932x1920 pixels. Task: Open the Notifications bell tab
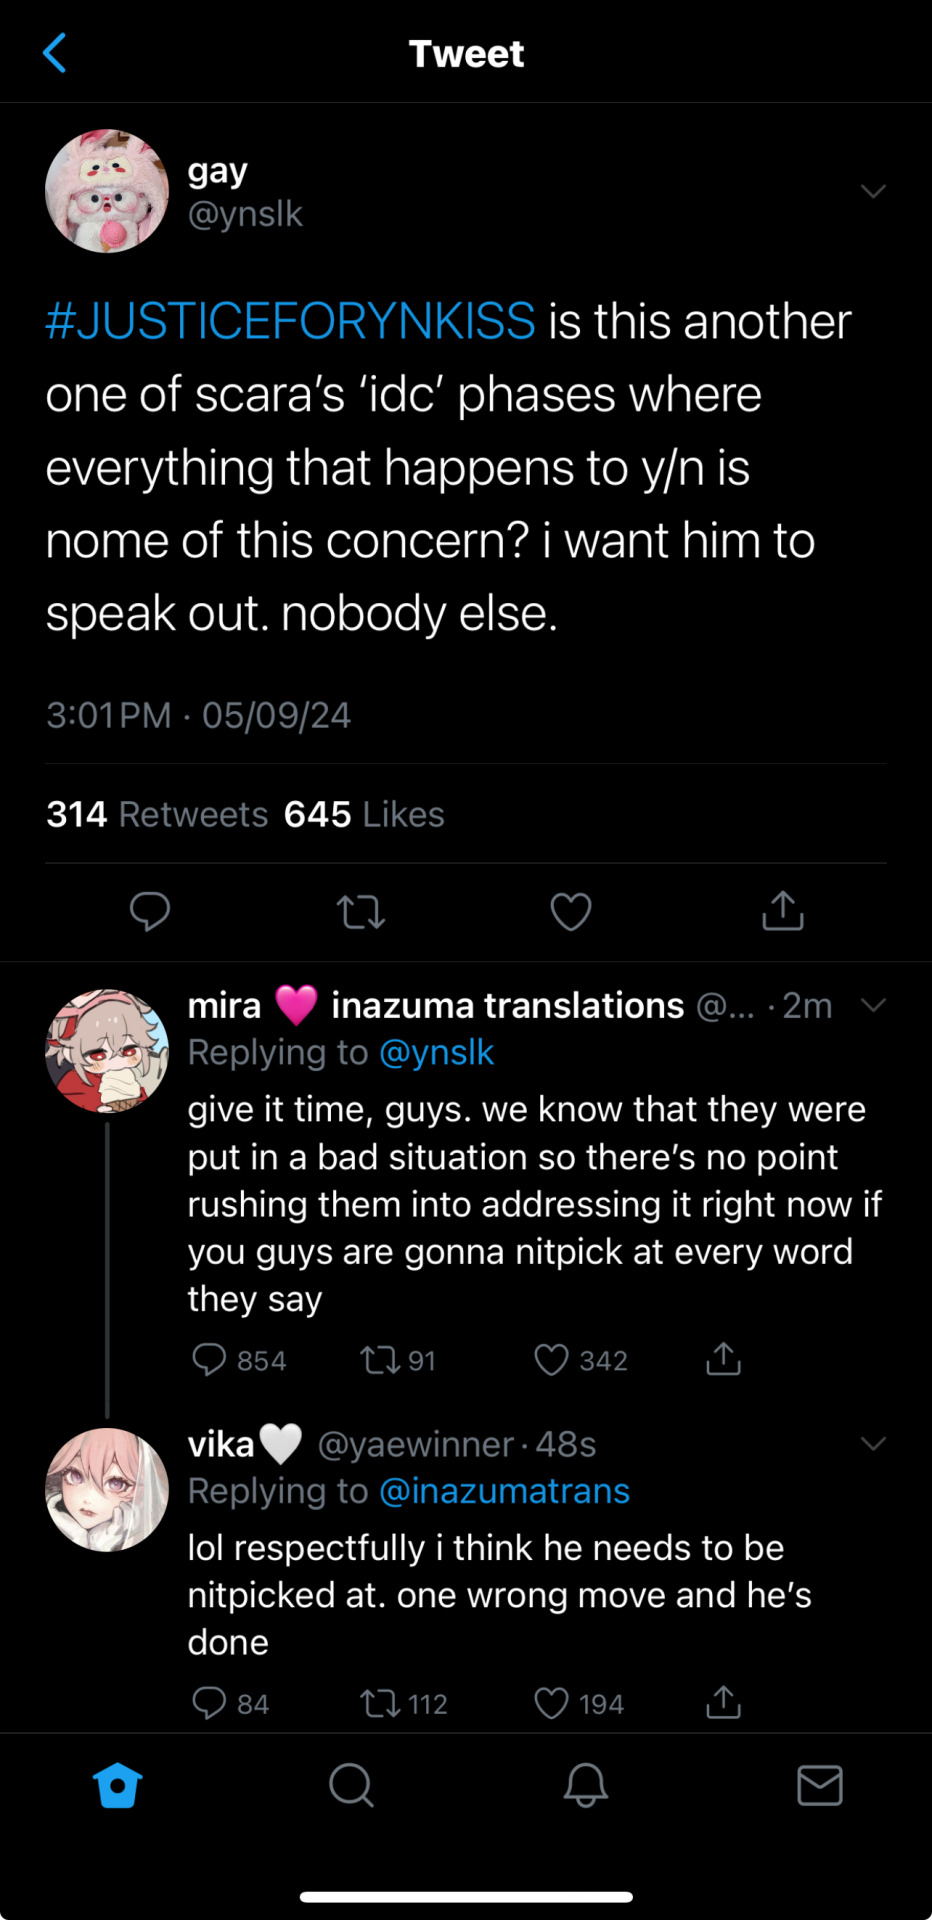585,1785
